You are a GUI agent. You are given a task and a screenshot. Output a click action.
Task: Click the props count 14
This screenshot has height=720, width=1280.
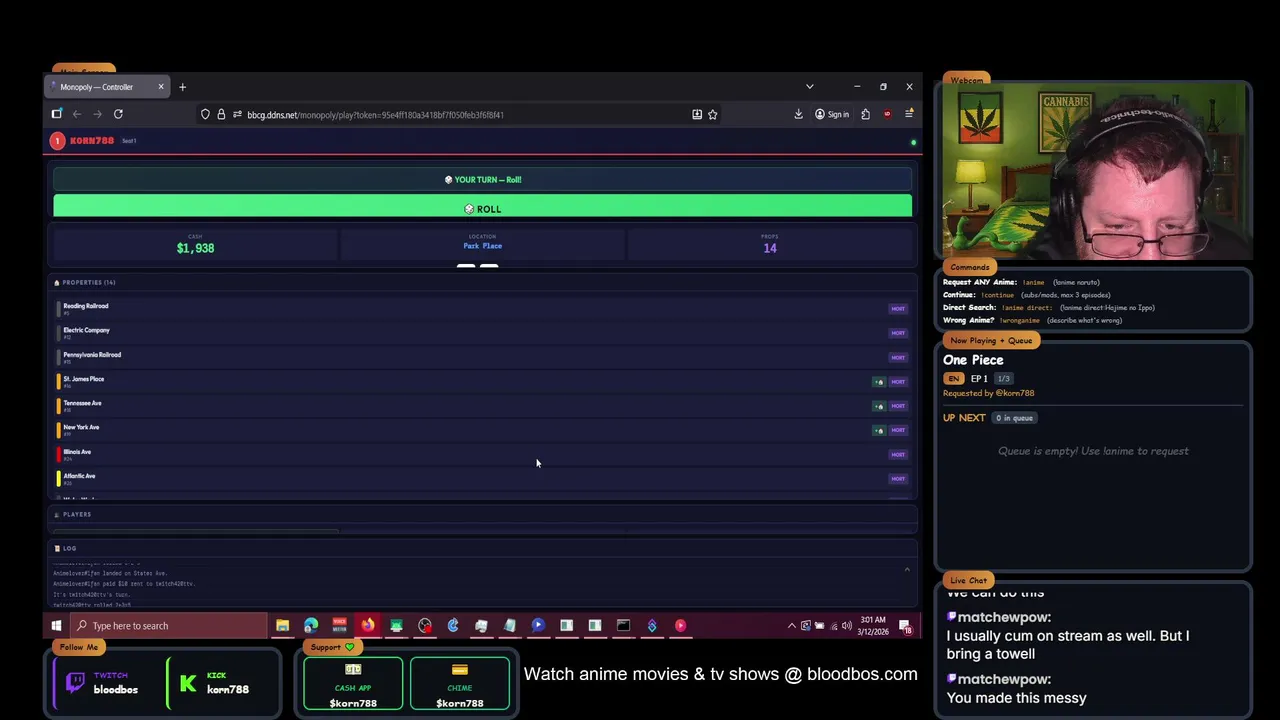tap(770, 248)
